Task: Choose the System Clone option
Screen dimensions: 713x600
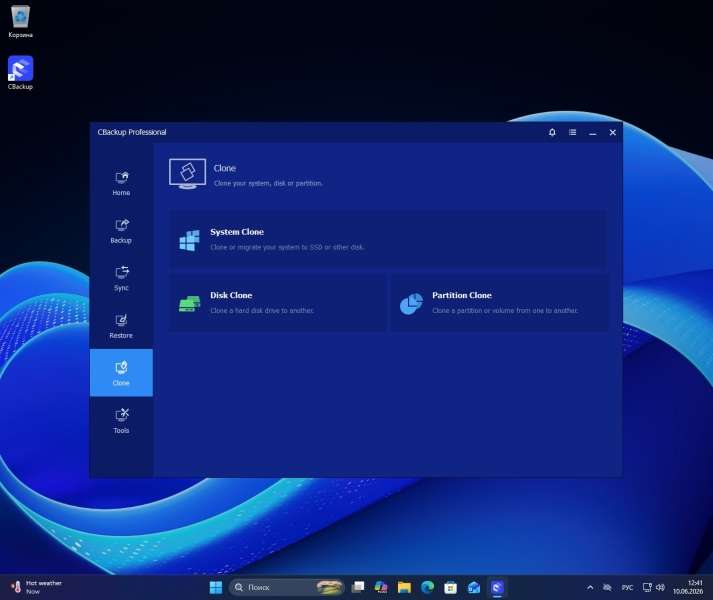Action: pos(388,240)
